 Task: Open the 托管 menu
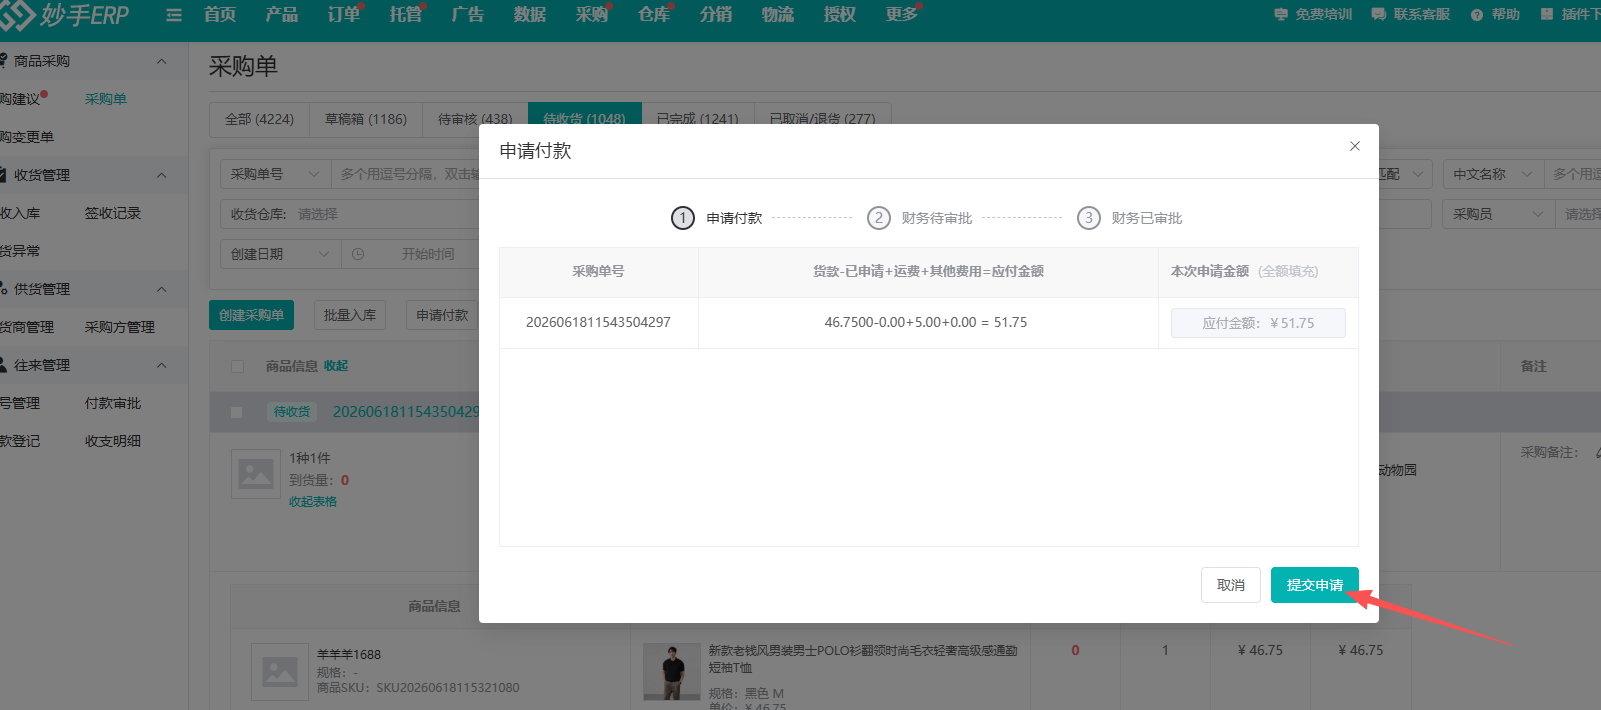[406, 14]
